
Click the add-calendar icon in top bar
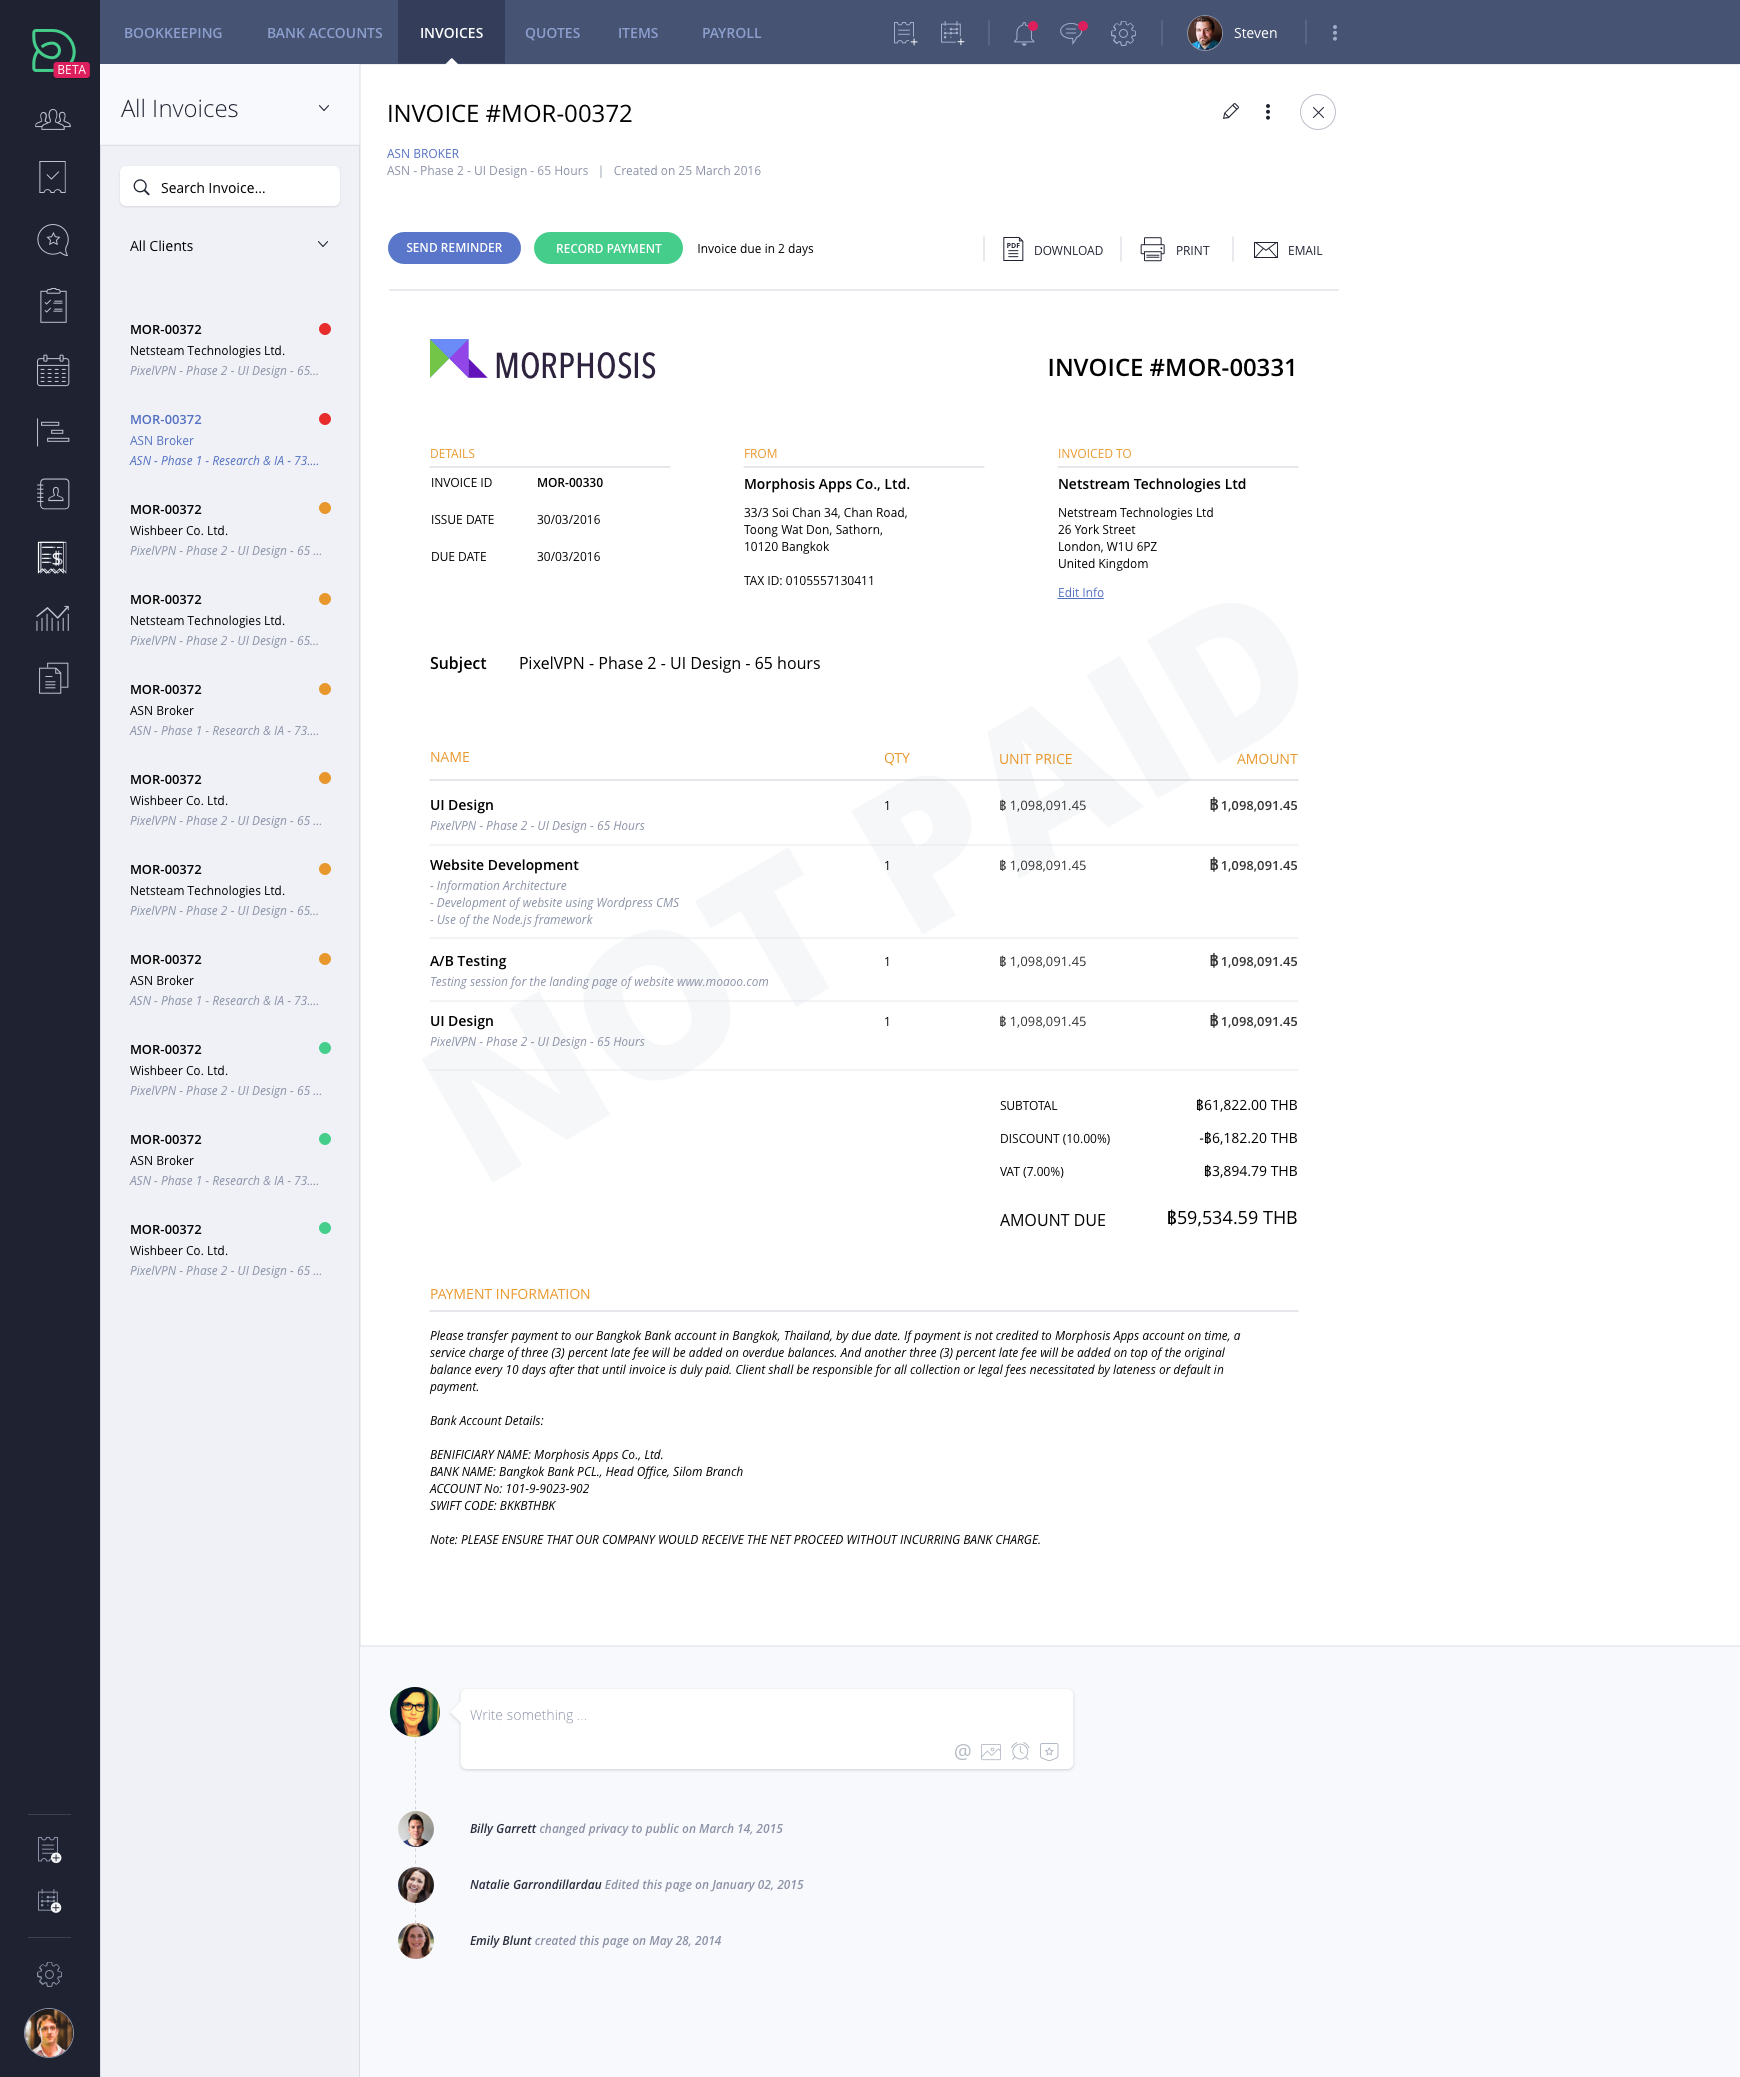tap(953, 33)
